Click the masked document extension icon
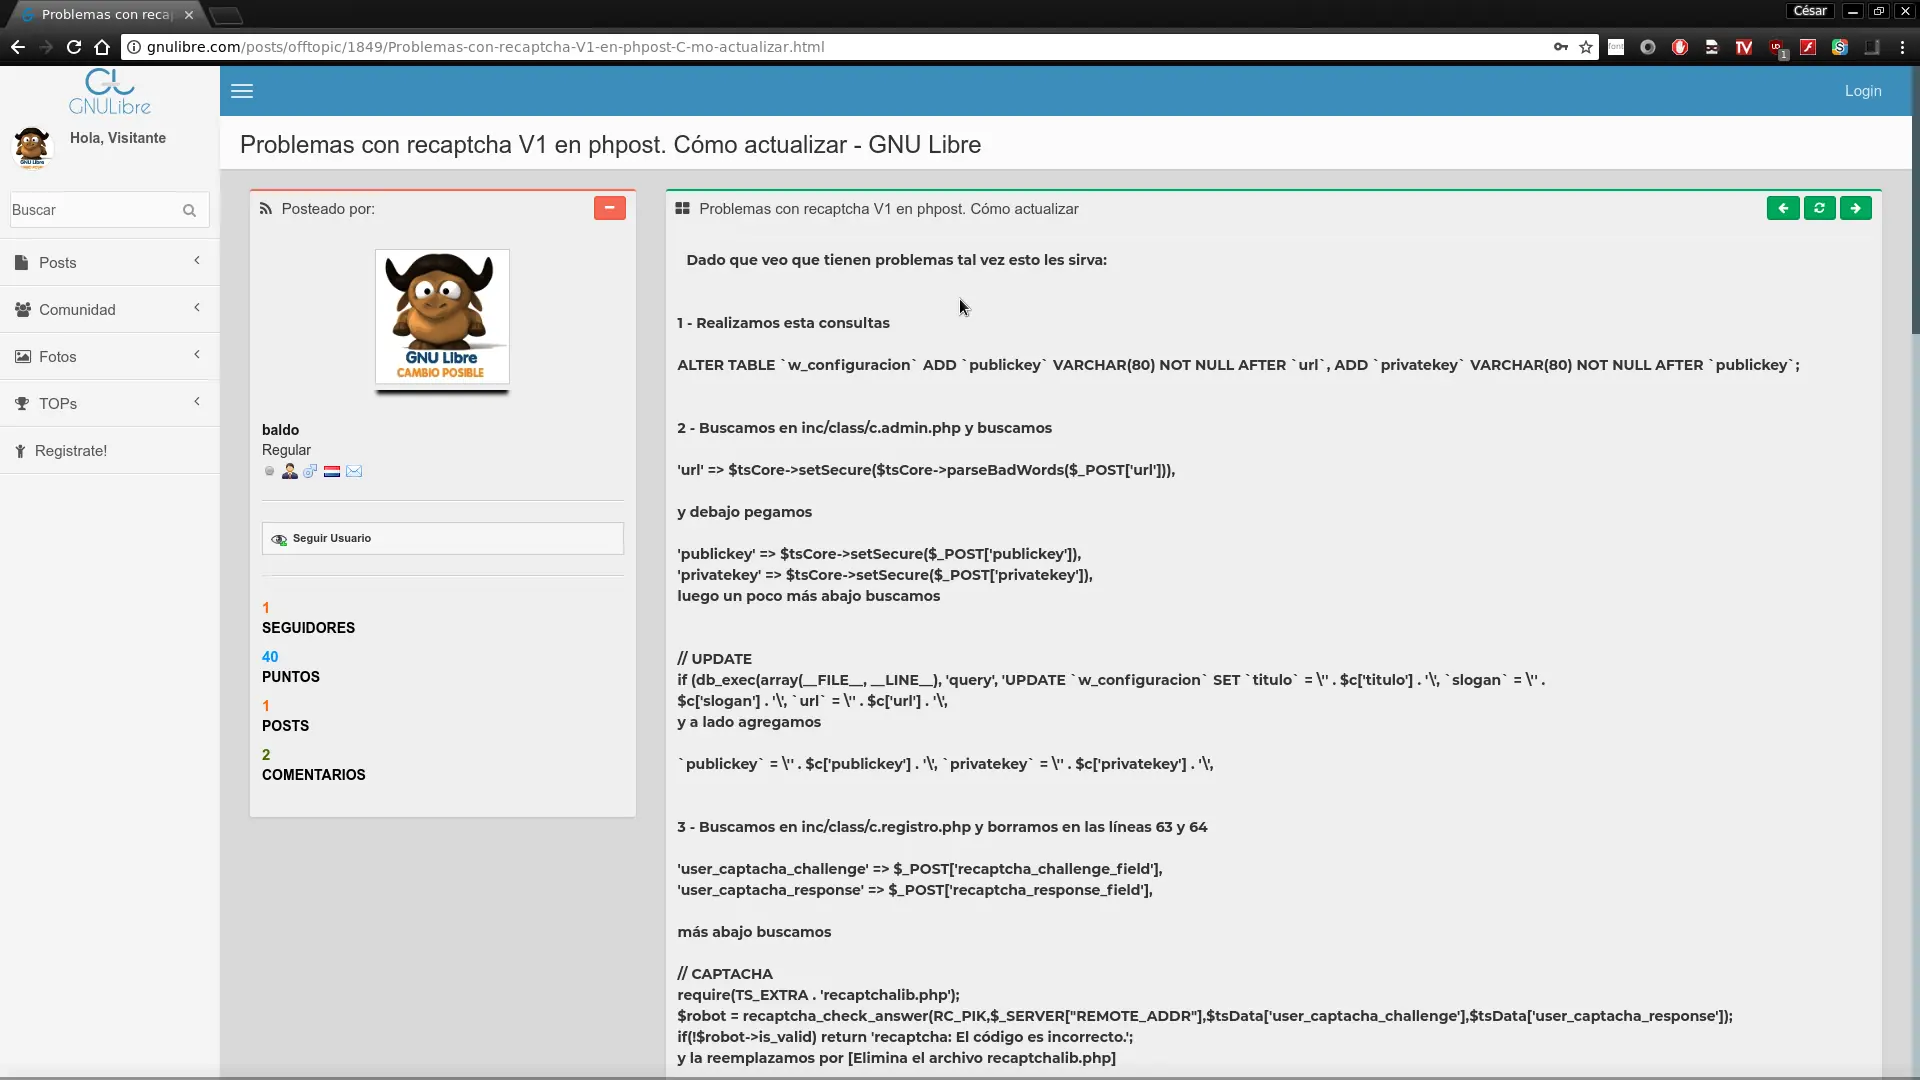The height and width of the screenshot is (1080, 1920). [x=1712, y=47]
